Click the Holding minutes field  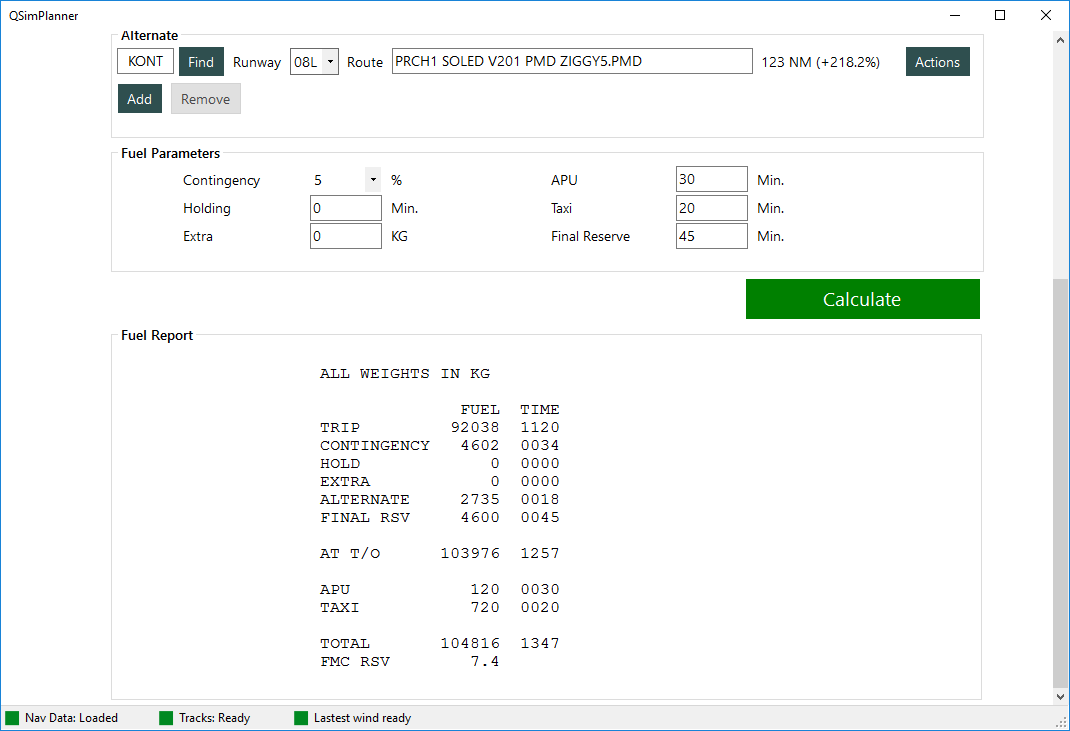click(345, 208)
